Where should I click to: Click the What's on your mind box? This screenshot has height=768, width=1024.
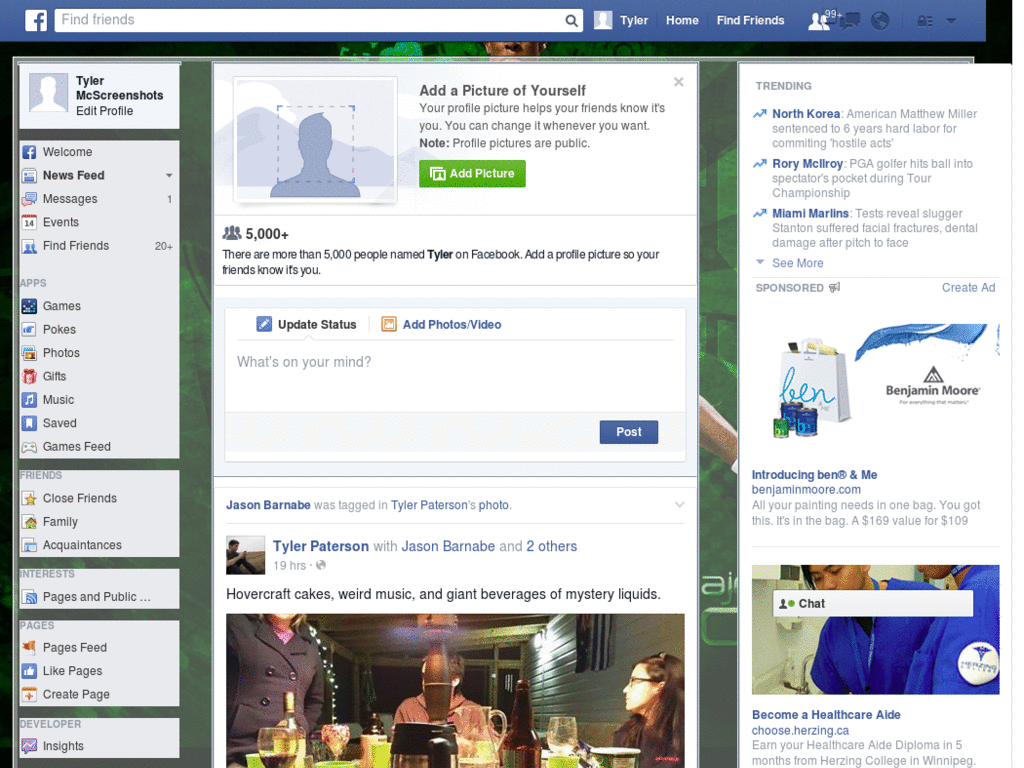coord(455,376)
